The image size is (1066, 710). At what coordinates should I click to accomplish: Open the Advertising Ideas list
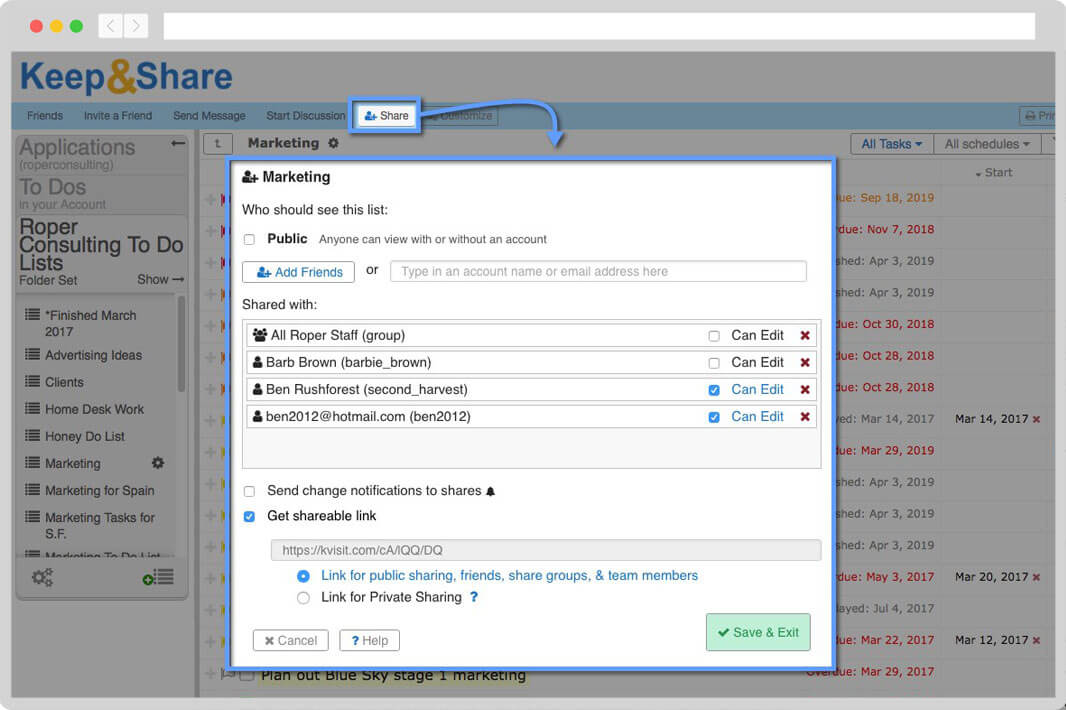point(93,355)
